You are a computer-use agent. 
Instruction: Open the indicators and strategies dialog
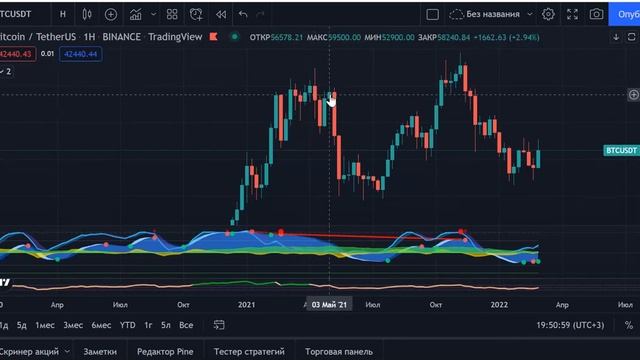tap(136, 14)
